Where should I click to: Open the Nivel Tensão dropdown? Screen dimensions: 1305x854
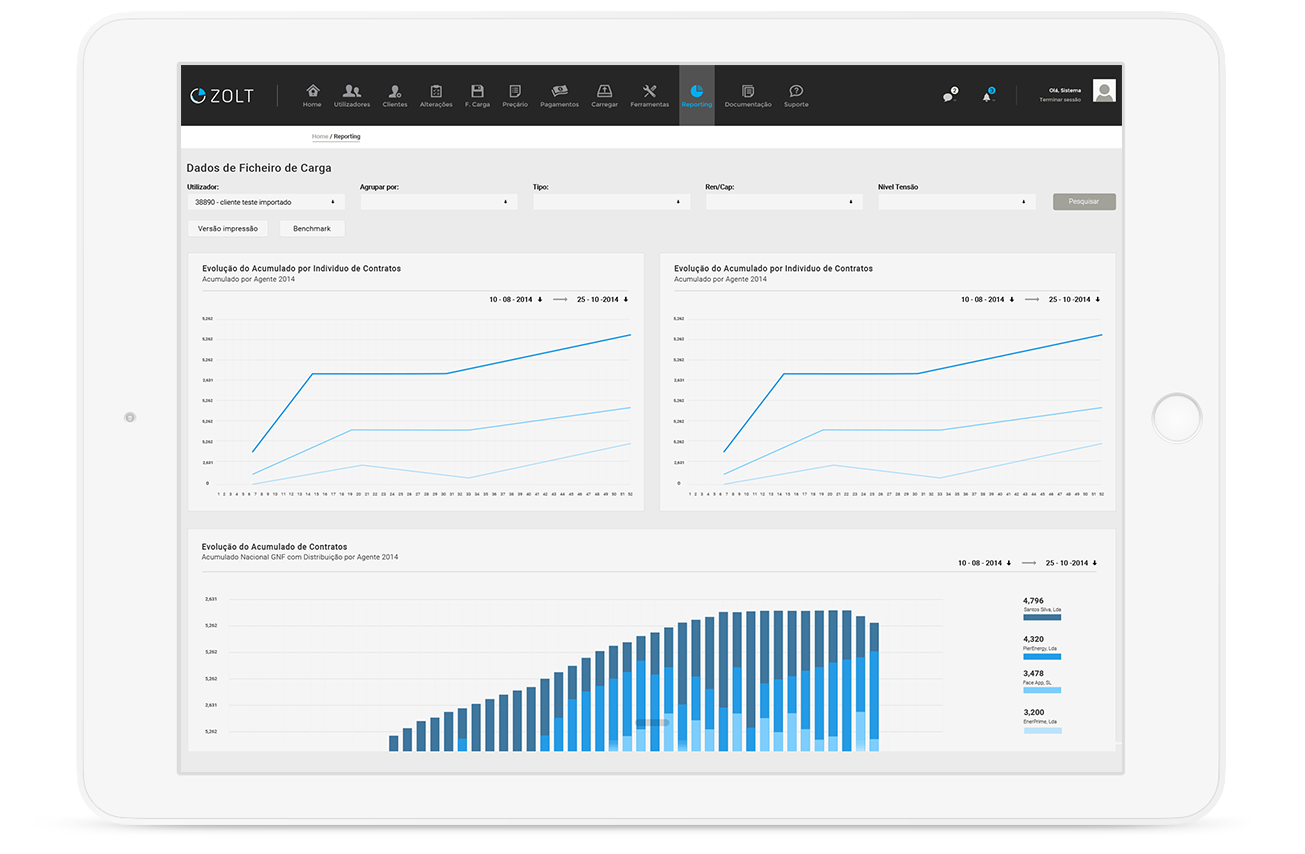(x=957, y=202)
